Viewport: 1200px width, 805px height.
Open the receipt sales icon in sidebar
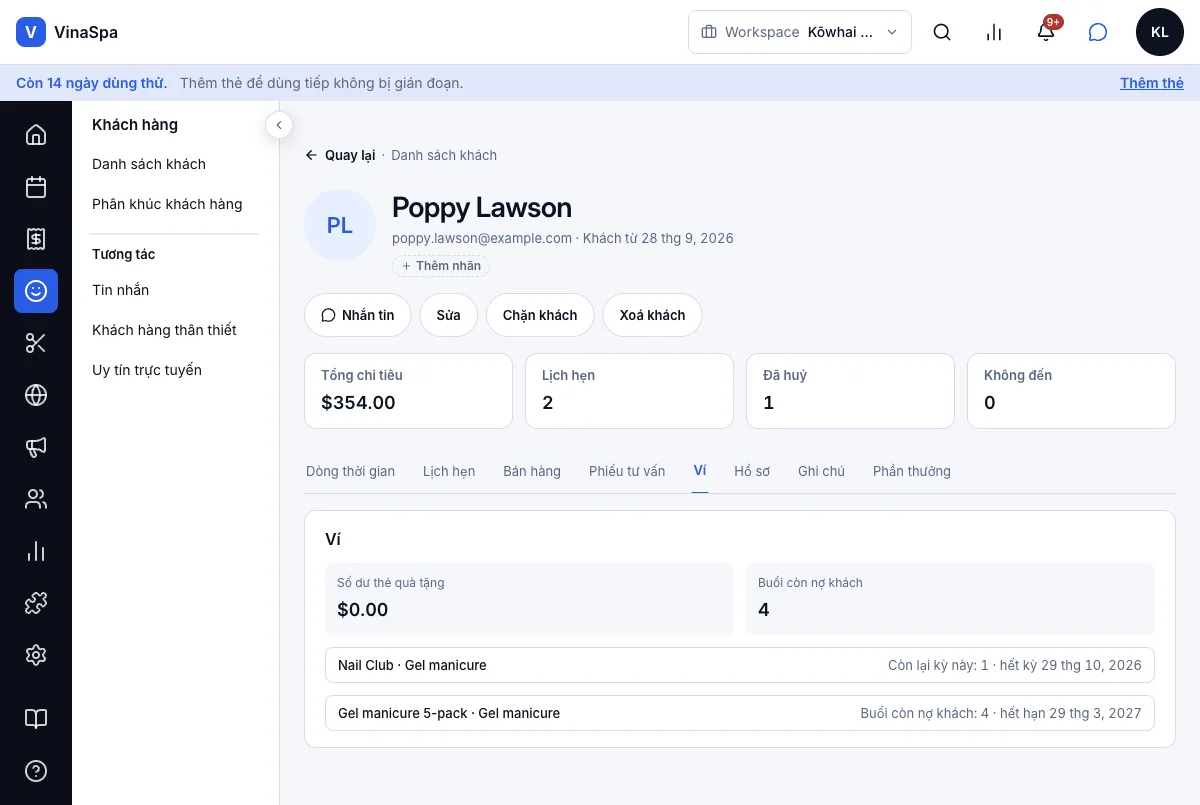36,239
